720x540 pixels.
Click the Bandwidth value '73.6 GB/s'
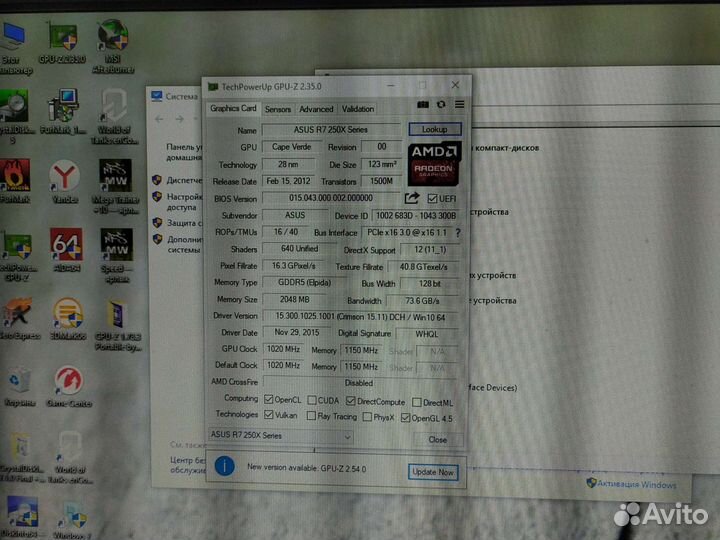[x=422, y=301]
